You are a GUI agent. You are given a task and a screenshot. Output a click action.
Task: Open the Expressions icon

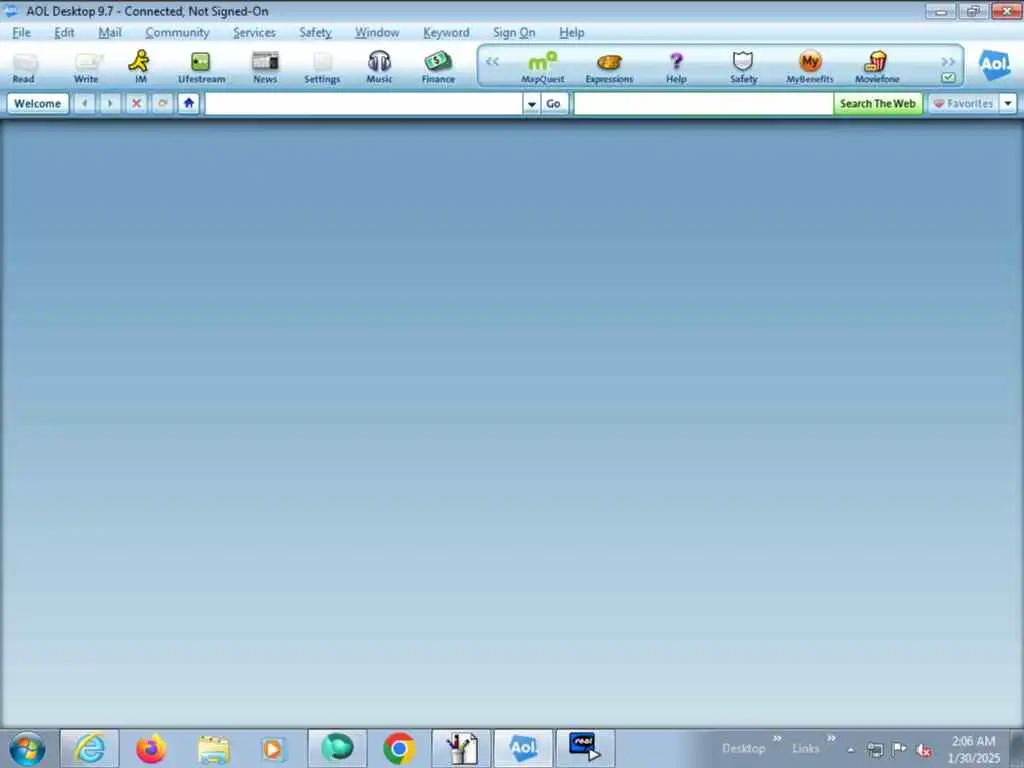point(609,67)
